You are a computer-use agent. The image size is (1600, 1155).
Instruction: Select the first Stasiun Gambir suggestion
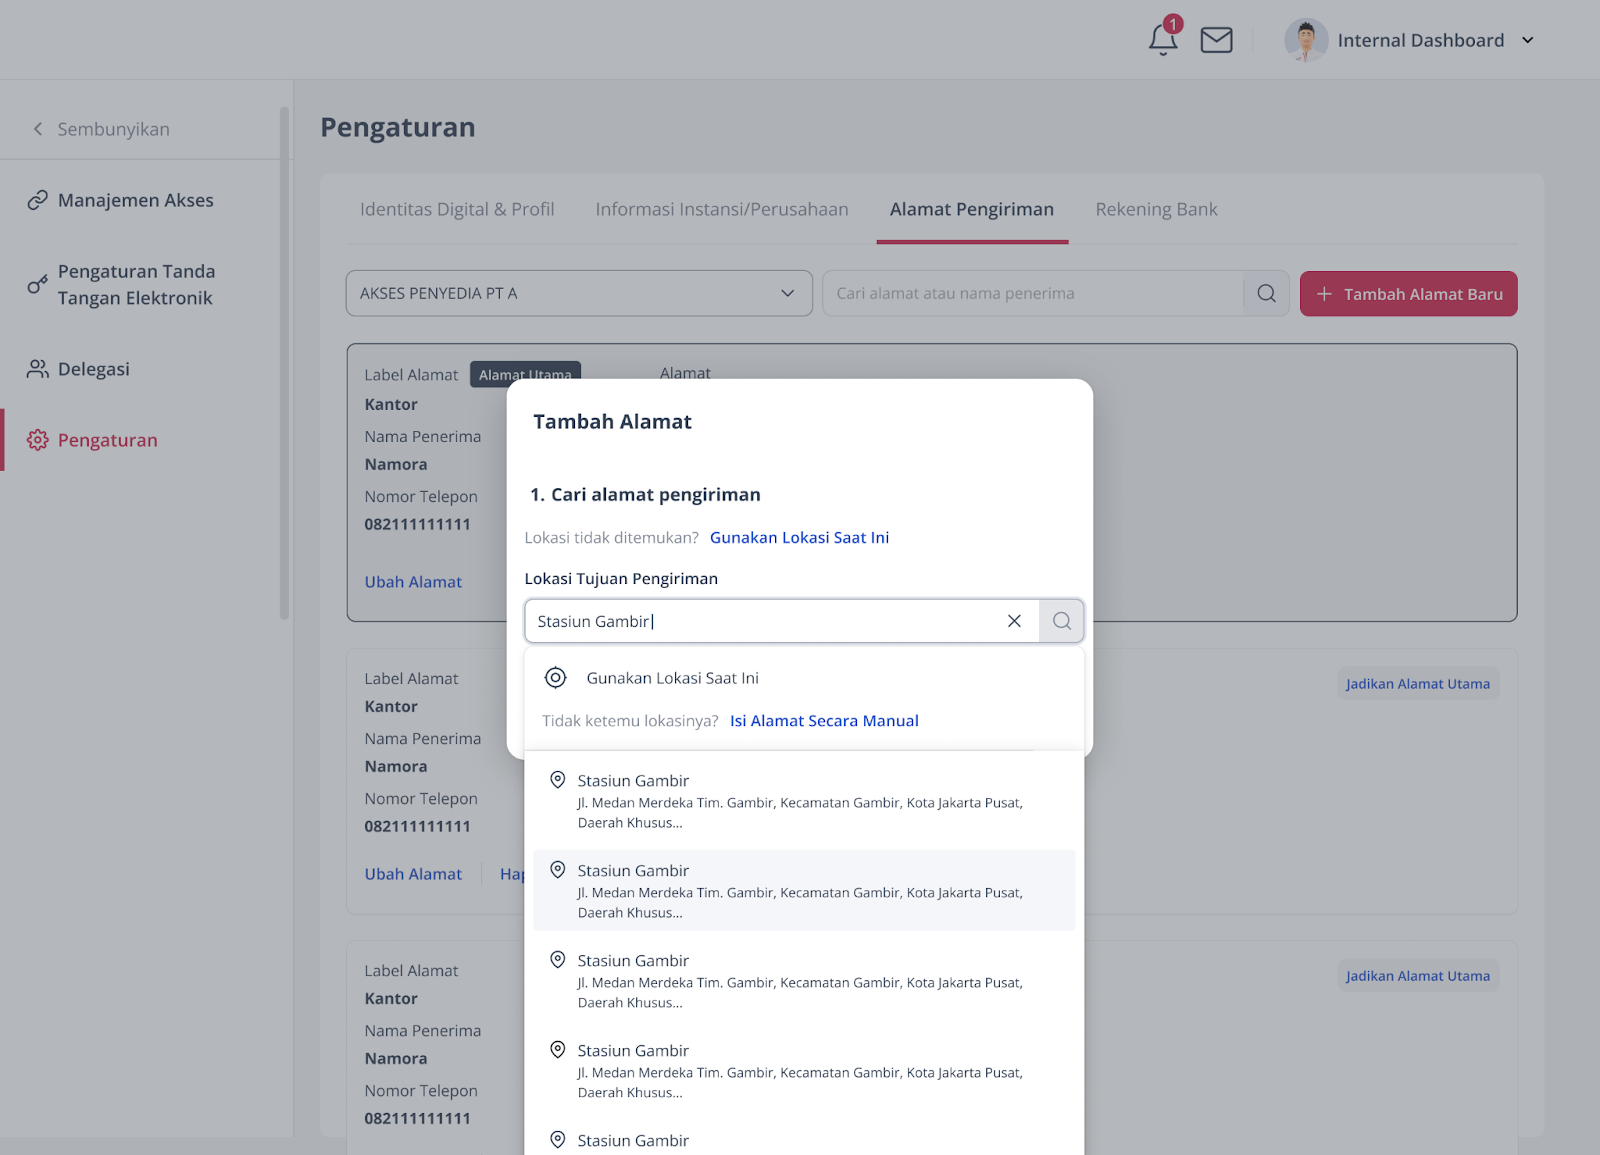pyautogui.click(x=804, y=801)
